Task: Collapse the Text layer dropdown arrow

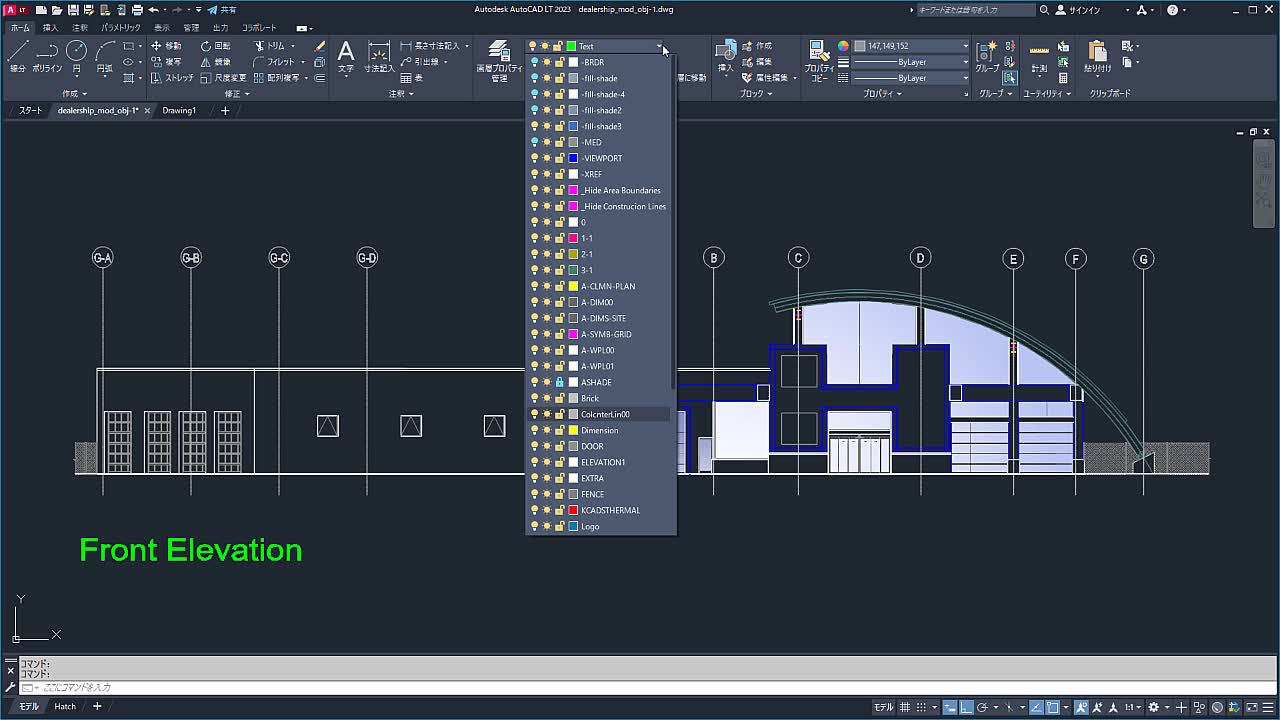Action: [x=659, y=46]
